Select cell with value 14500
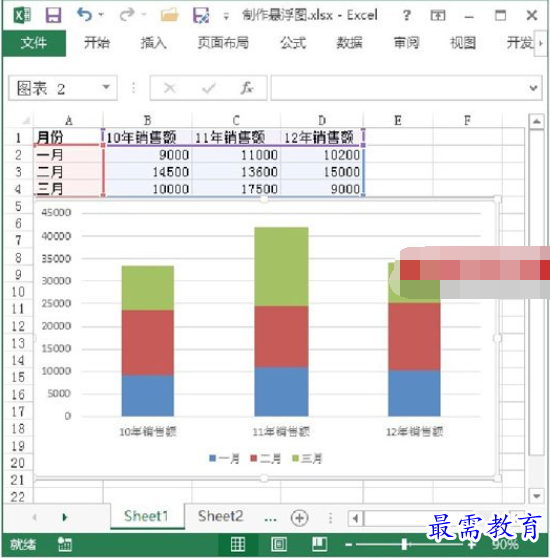This screenshot has width=550, height=558. 147,172
